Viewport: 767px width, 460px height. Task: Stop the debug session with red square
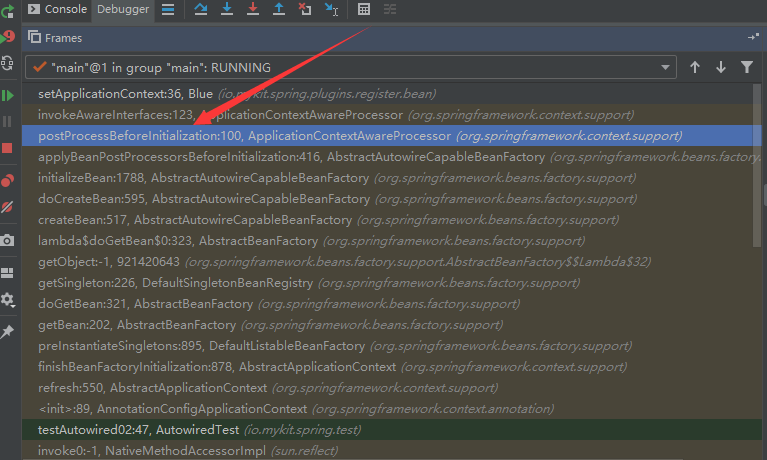tap(8, 148)
